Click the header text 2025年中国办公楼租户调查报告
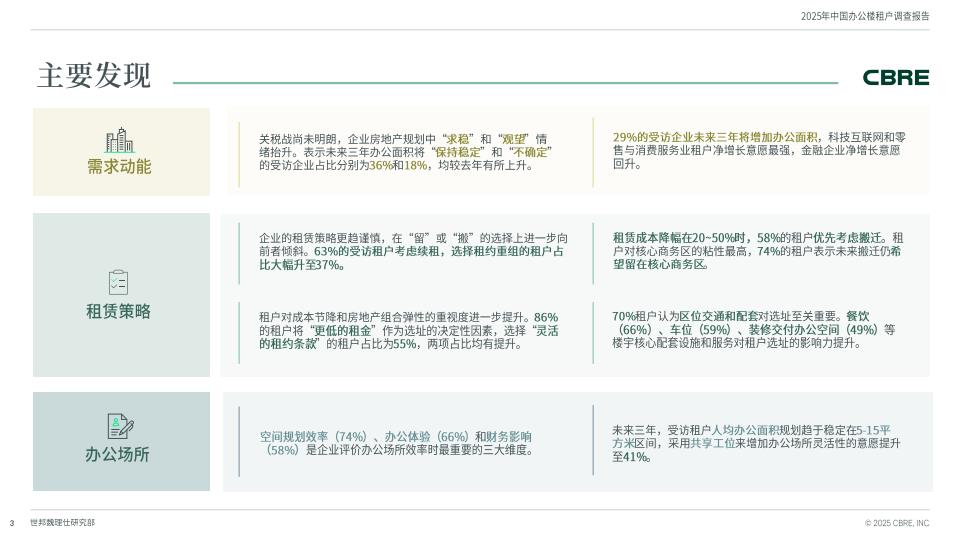The image size is (960, 540). coord(865,16)
